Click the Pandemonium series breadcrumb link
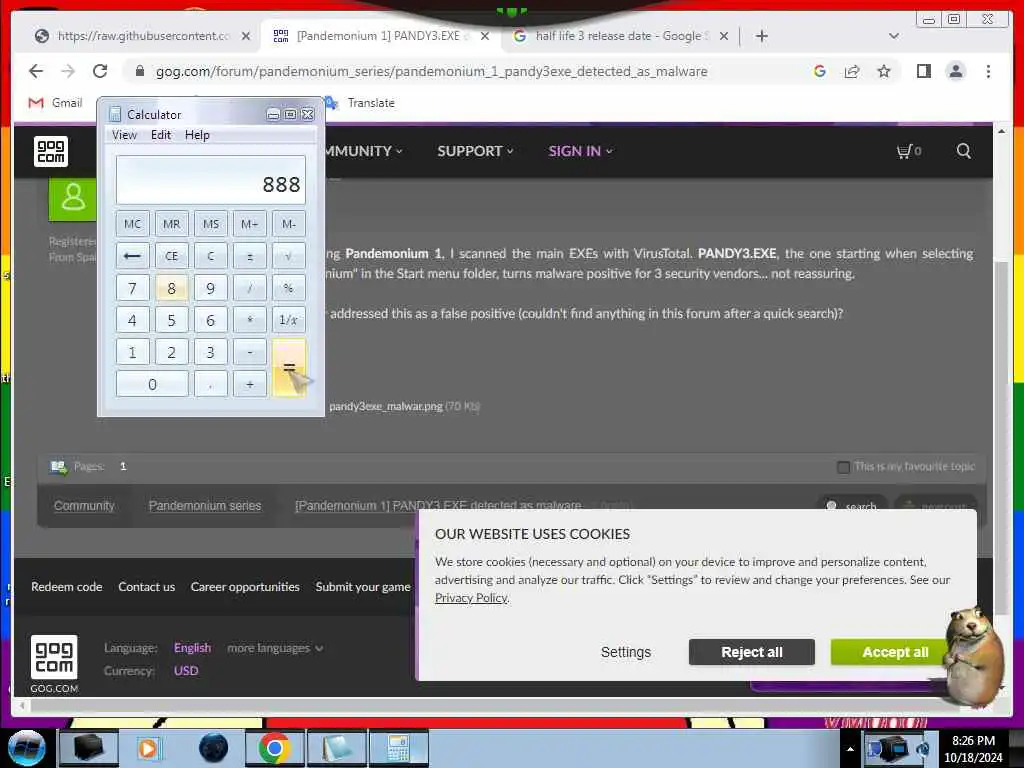Viewport: 1024px width, 768px height. [x=204, y=506]
